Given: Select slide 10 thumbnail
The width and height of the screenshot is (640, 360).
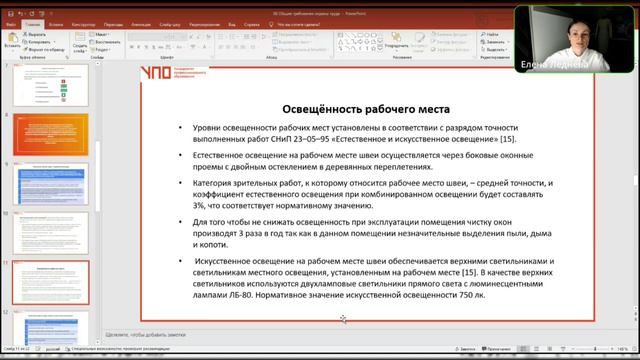Looking at the screenshot, I should (x=51, y=233).
